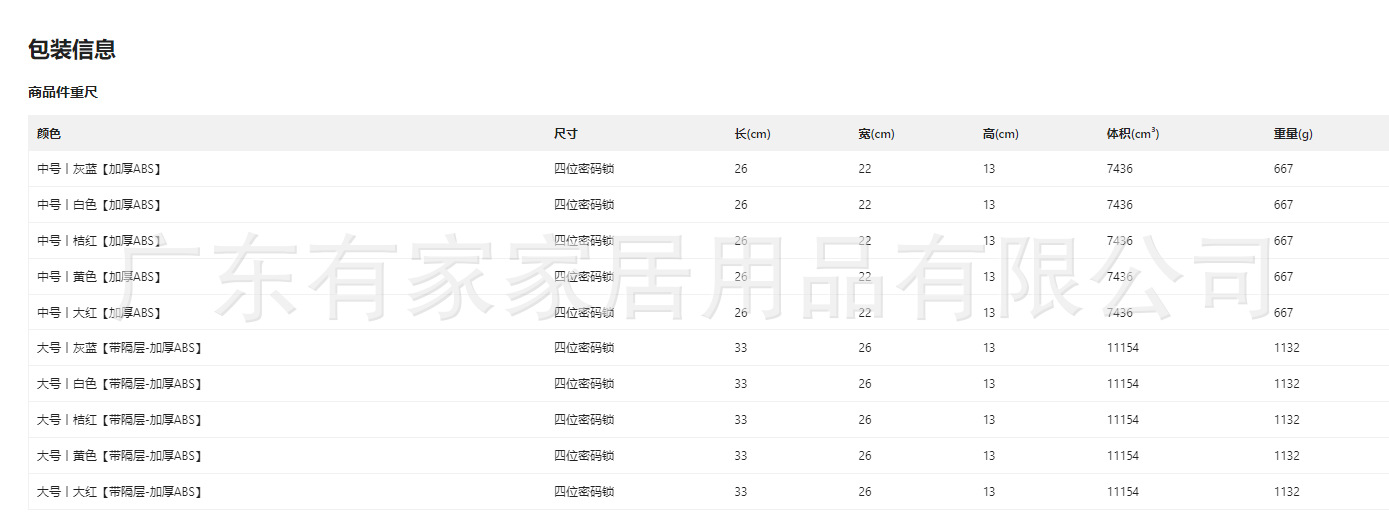Image resolution: width=1389 pixels, height=522 pixels.
Task: Click the 宽(cm) column header
Action: click(876, 133)
